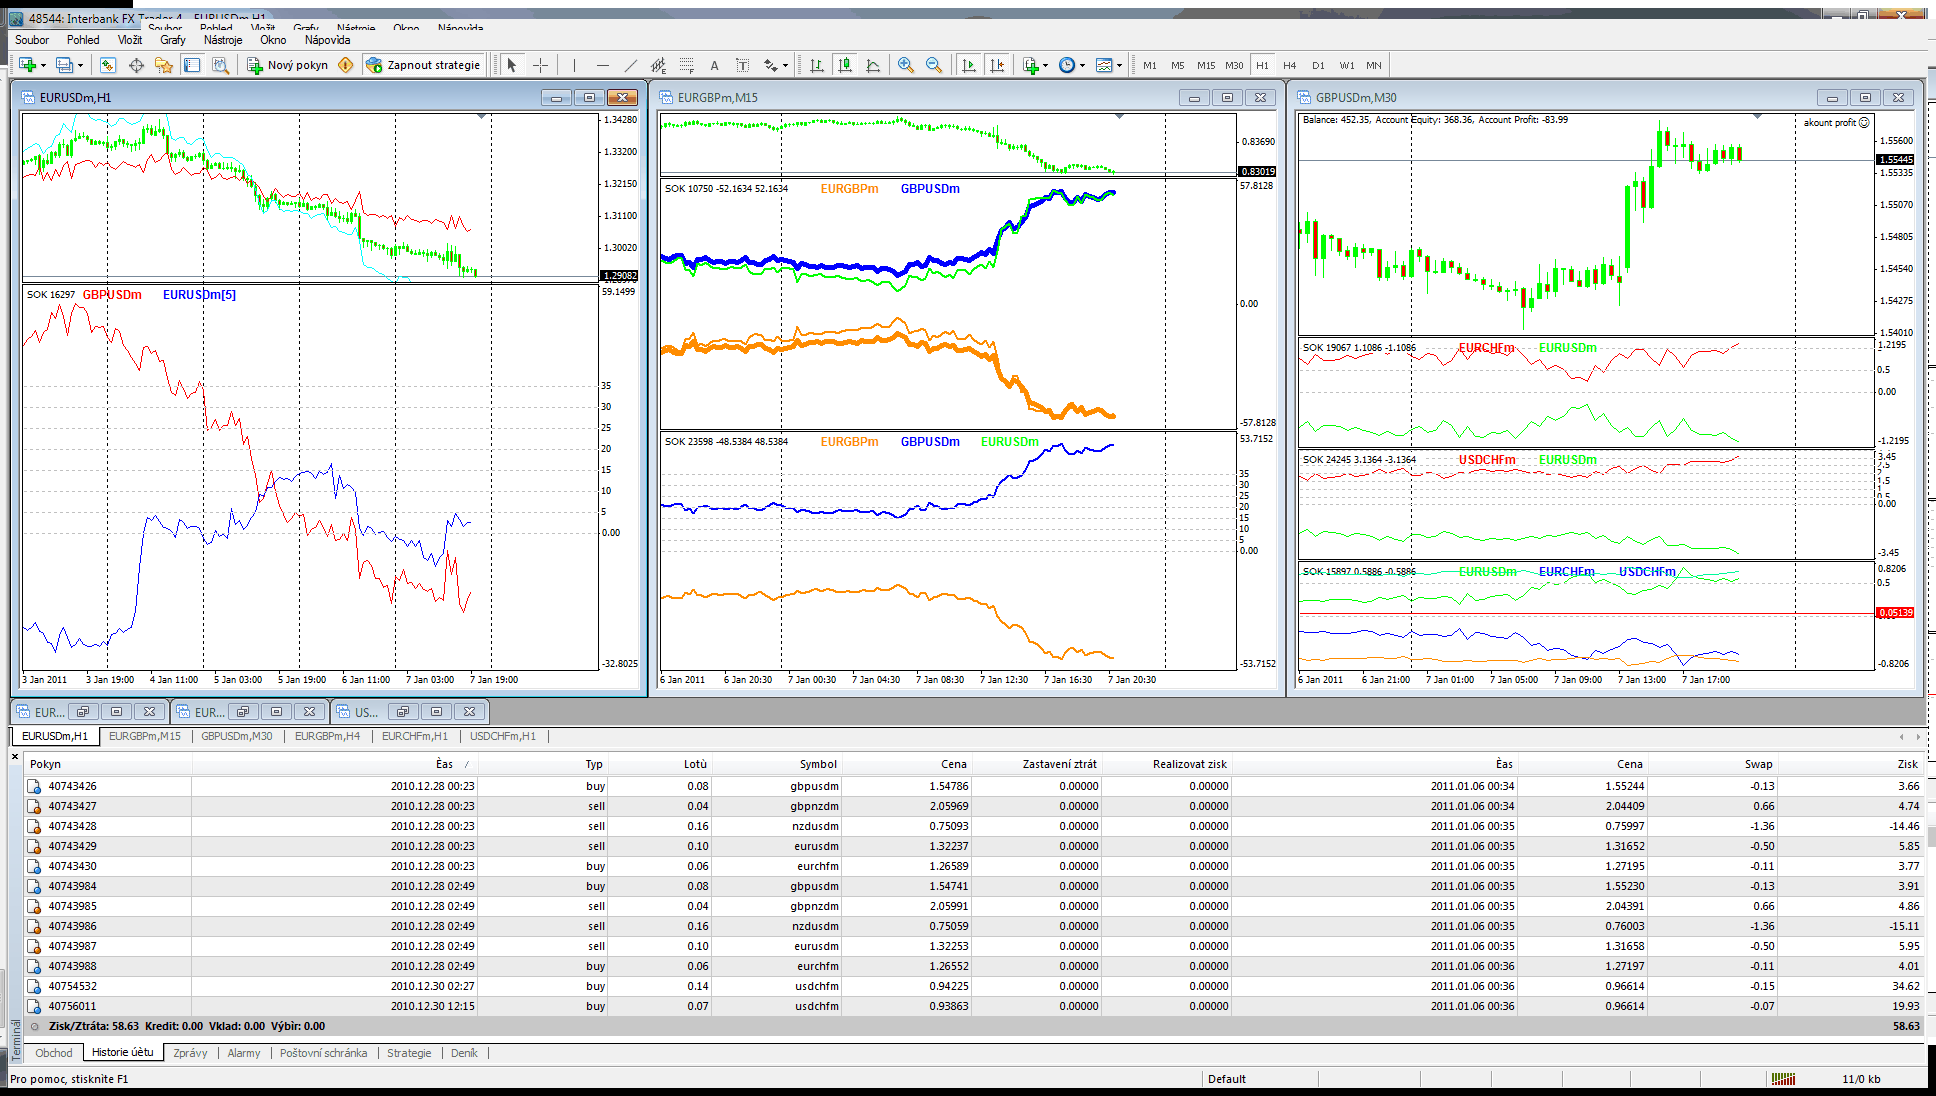
Task: Click the Nový pokyn new order button
Action: click(288, 65)
